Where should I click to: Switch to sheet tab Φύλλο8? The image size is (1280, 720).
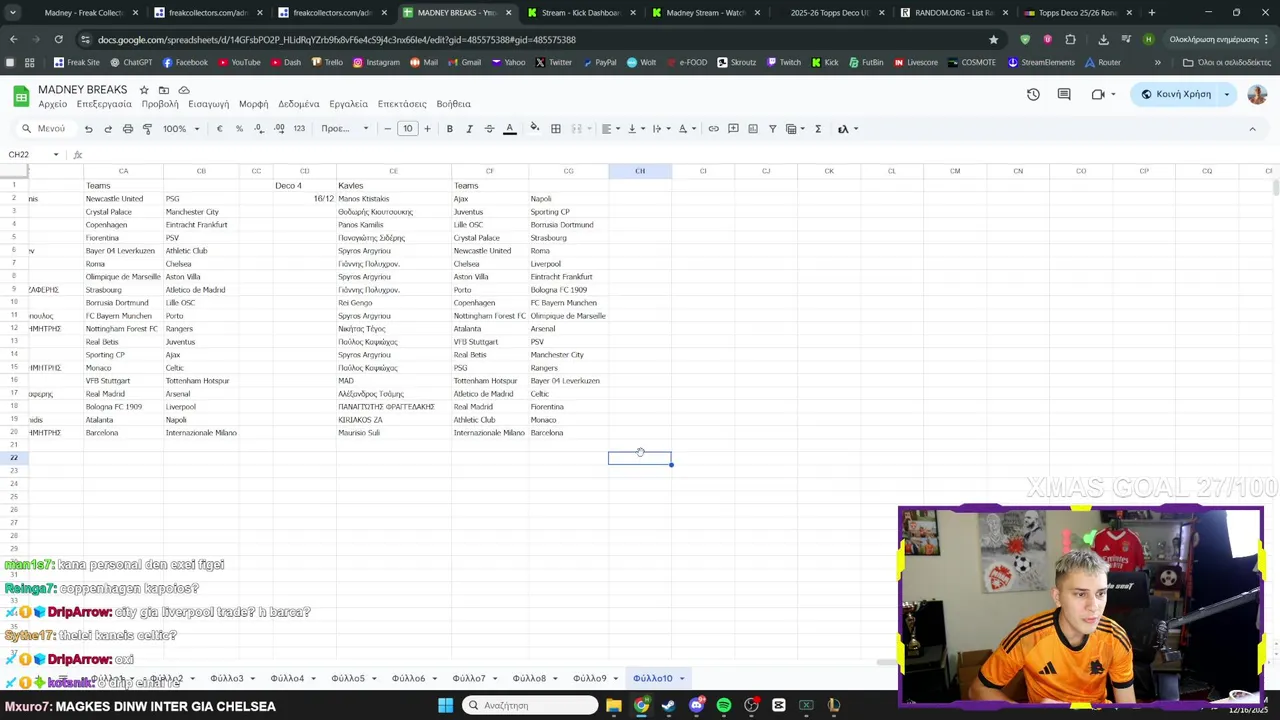529,678
